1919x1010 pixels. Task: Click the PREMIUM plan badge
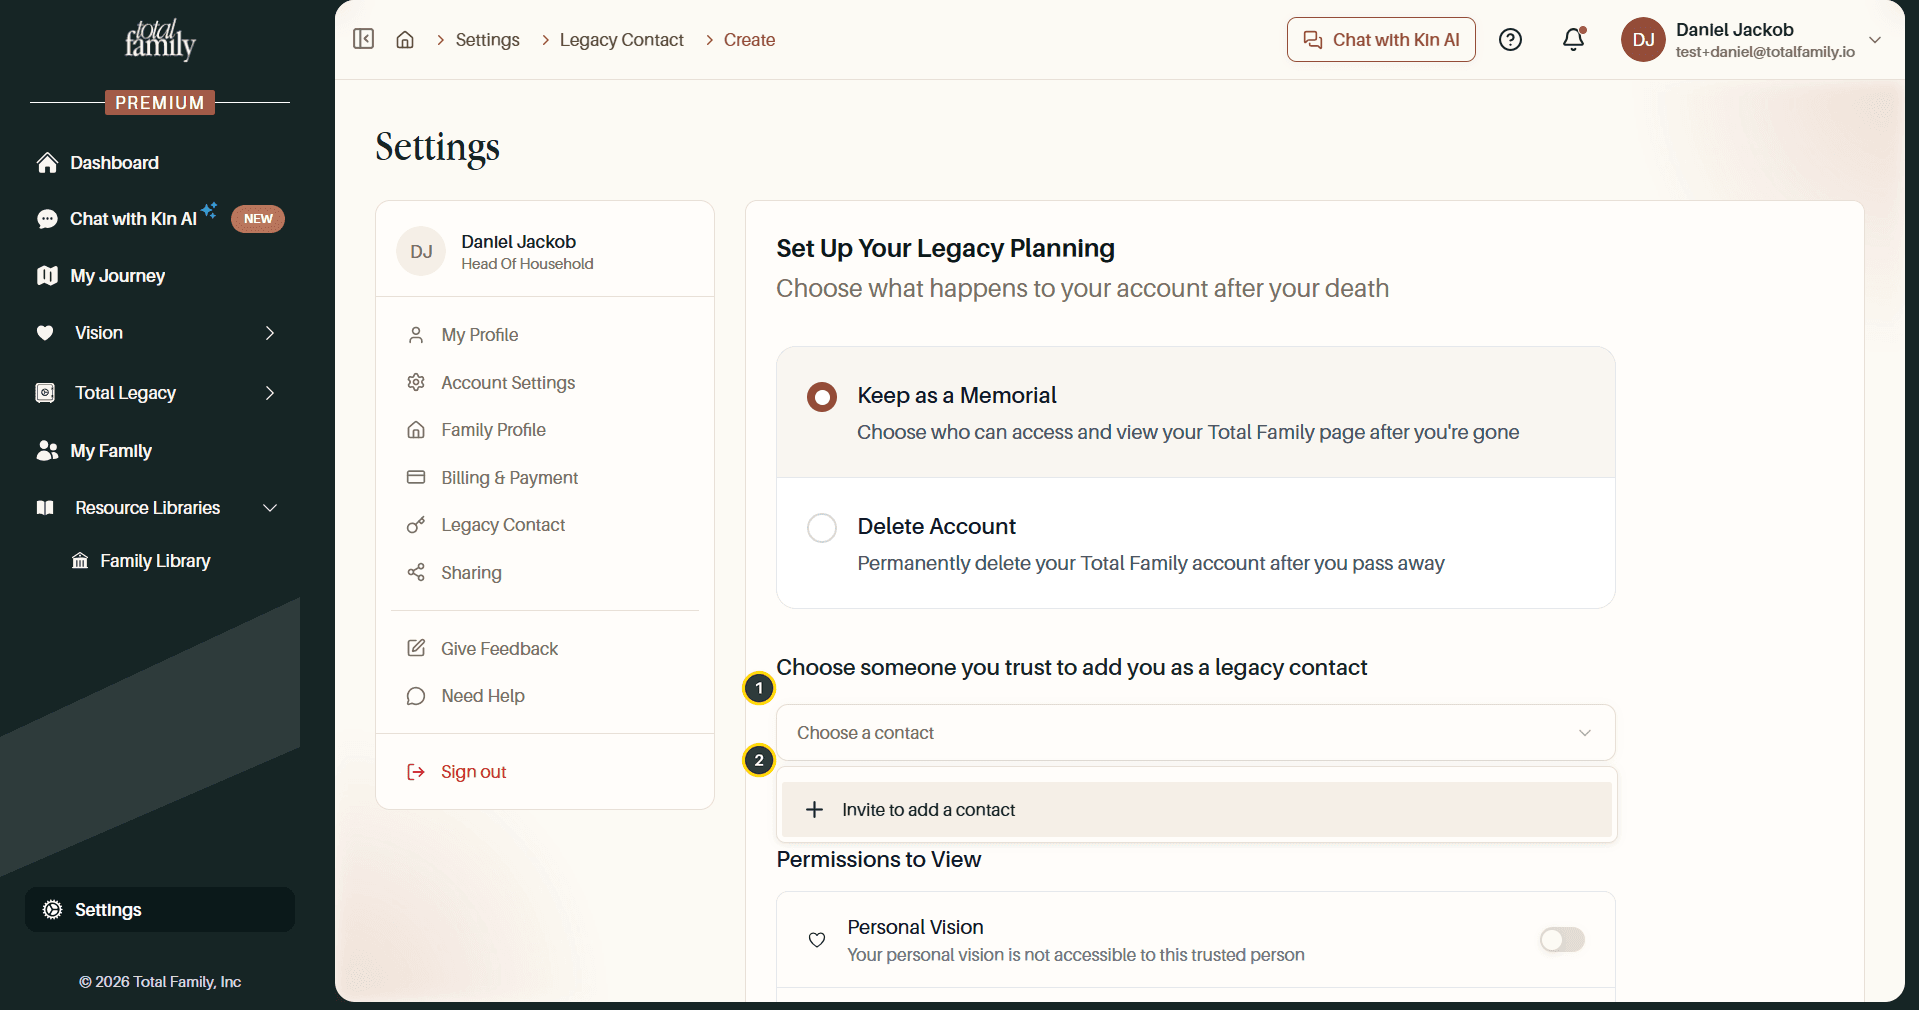(x=160, y=103)
